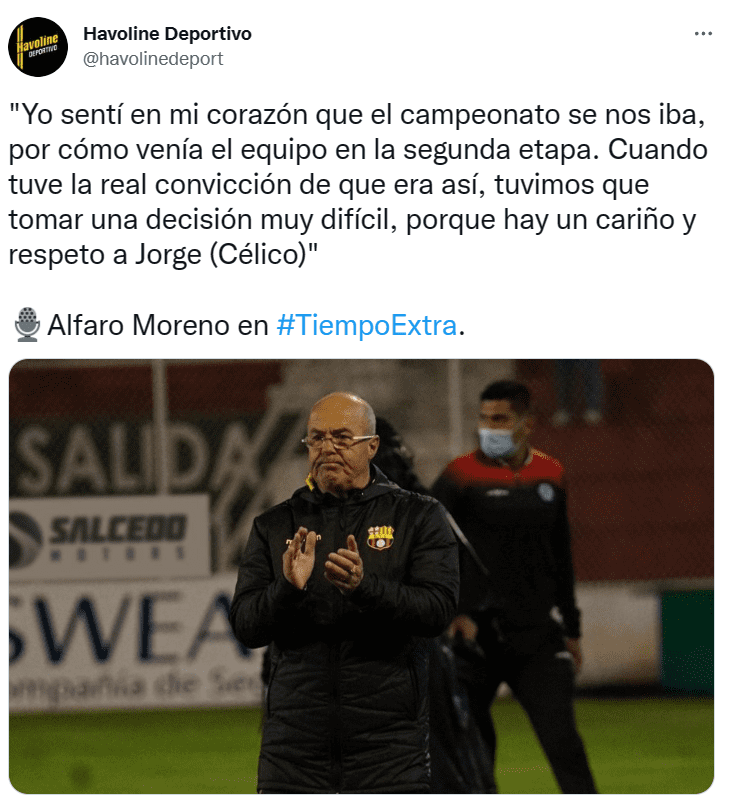Viewport: 731px width, 800px height.
Task: Click the "Alfaro Moreno en" text line
Action: pyautogui.click(x=158, y=325)
